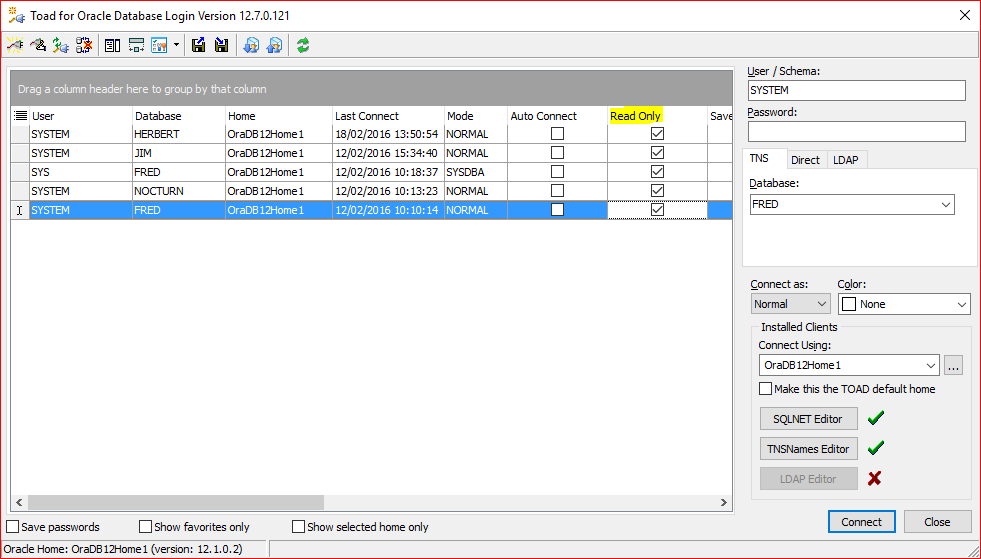Image resolution: width=981 pixels, height=559 pixels.
Task: Click the Toad app icon in title bar
Action: [16, 15]
